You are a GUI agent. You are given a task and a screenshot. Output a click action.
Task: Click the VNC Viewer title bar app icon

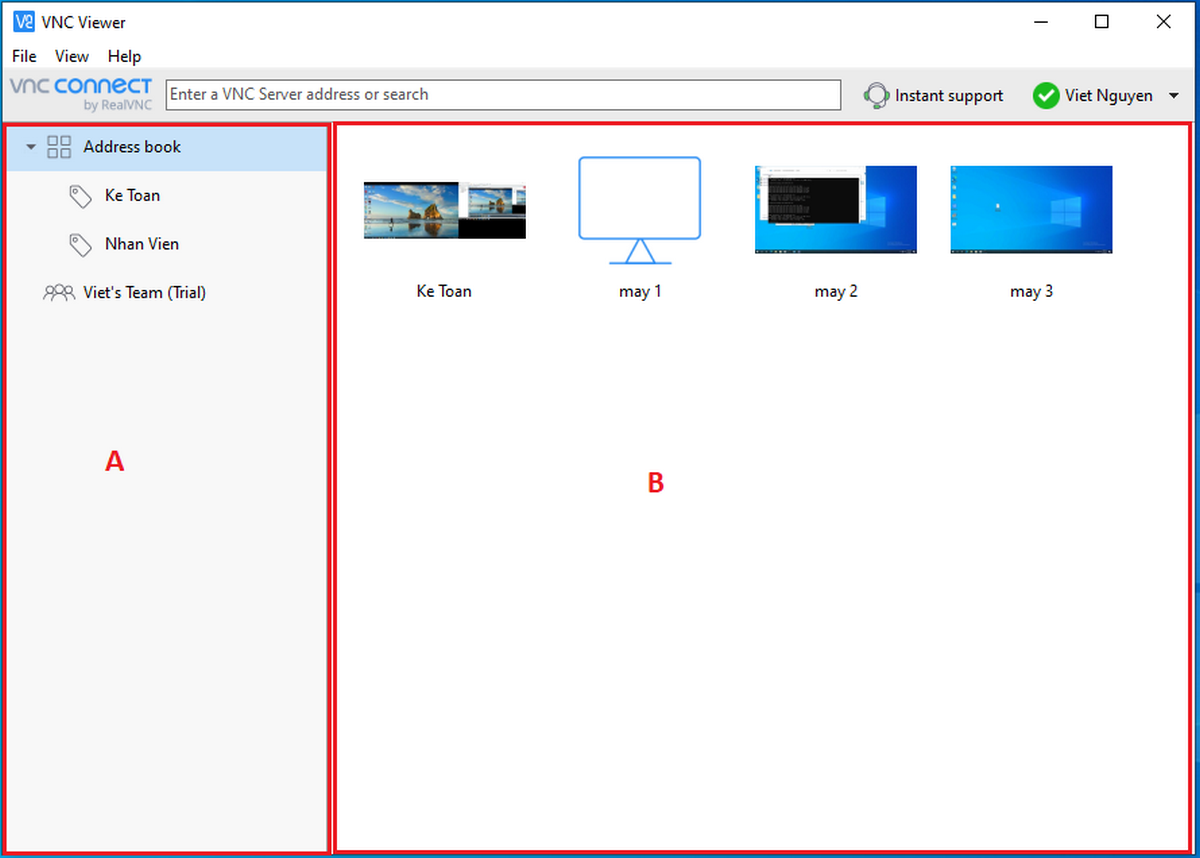[24, 22]
